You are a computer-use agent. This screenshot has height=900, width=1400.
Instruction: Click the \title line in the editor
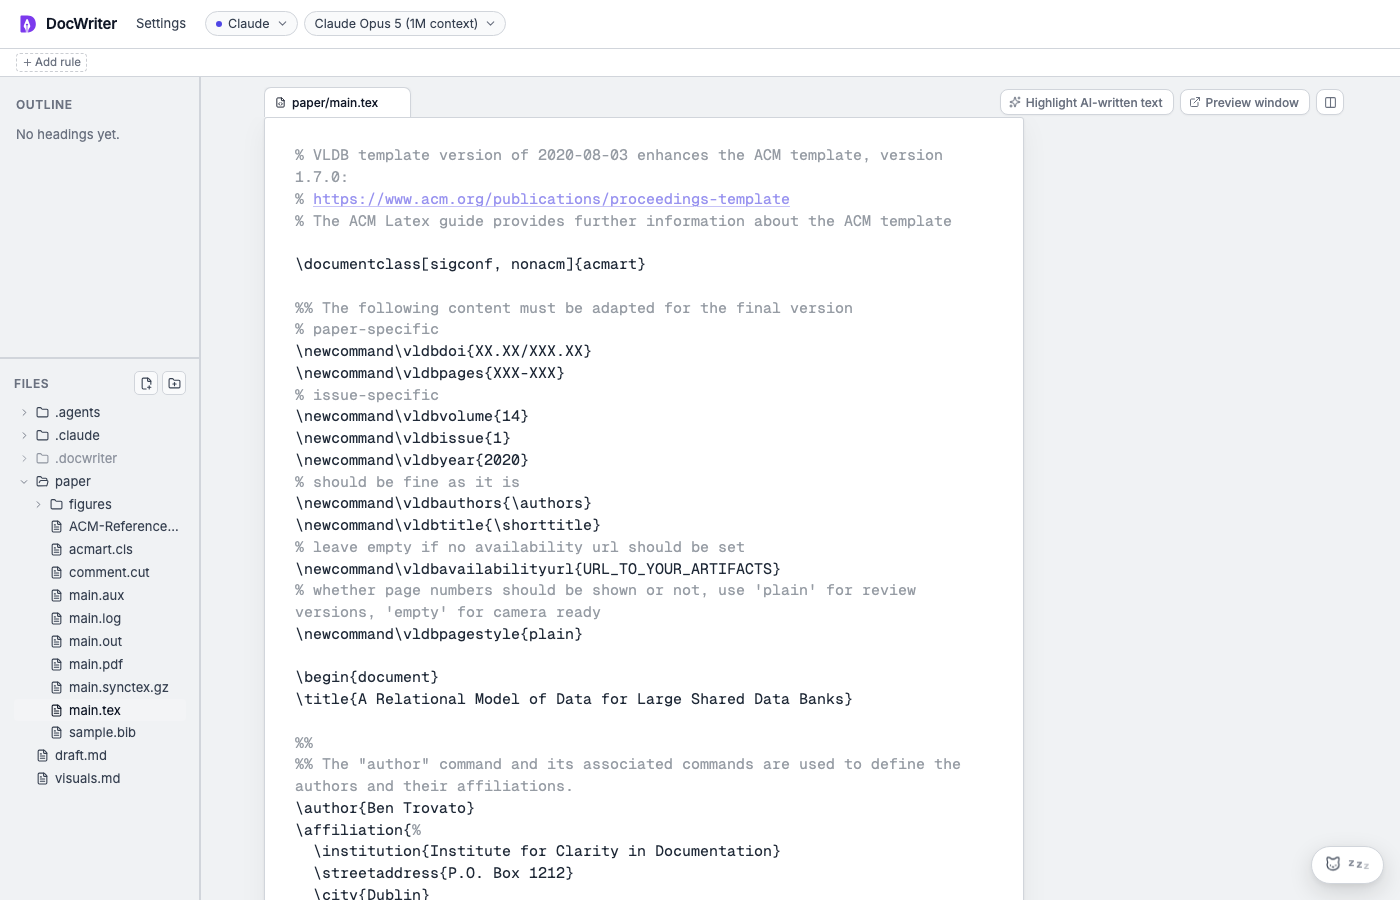coord(573,699)
